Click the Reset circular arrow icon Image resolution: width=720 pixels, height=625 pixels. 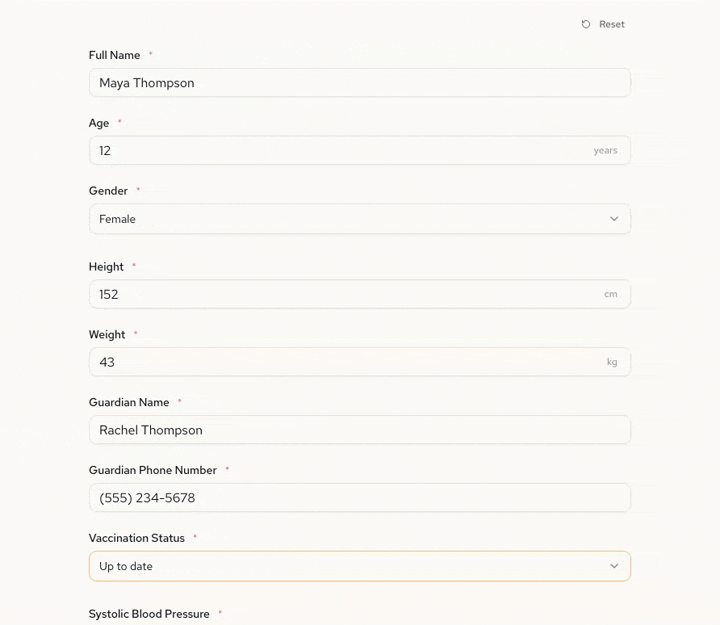click(x=586, y=24)
